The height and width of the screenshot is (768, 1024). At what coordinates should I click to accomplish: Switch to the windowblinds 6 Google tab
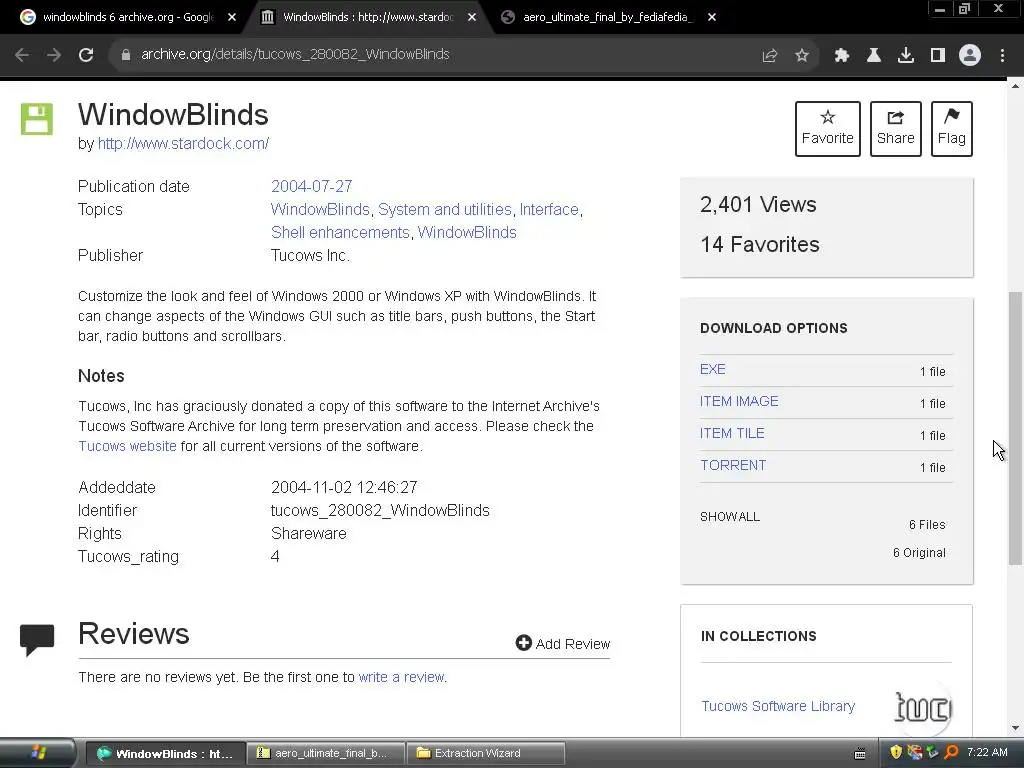point(128,18)
